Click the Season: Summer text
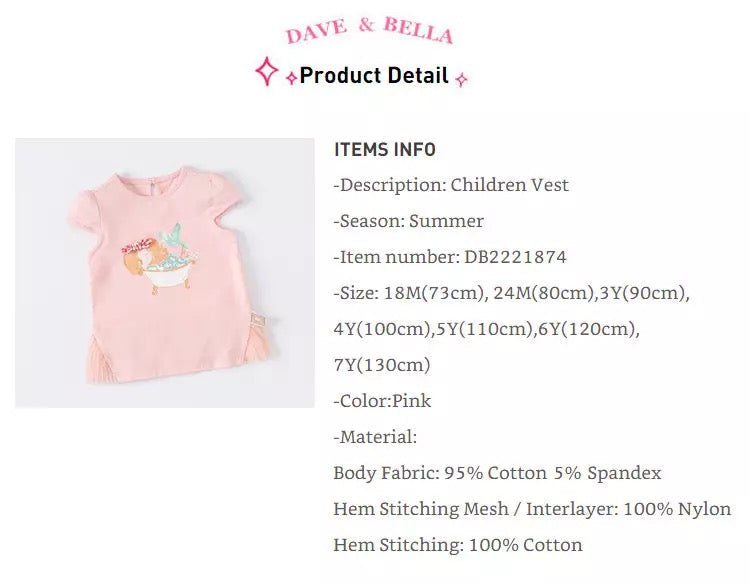Screen dimensions: 750x584 point(409,221)
